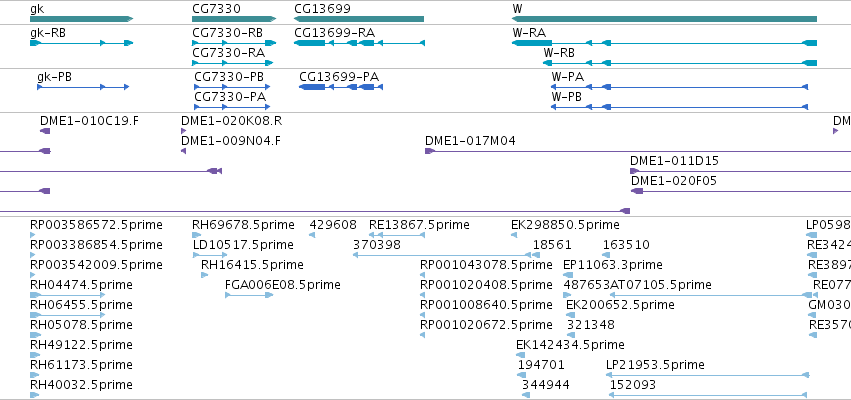Select the W-PB protein feature
Screen dimensions: 851x400
679,107
